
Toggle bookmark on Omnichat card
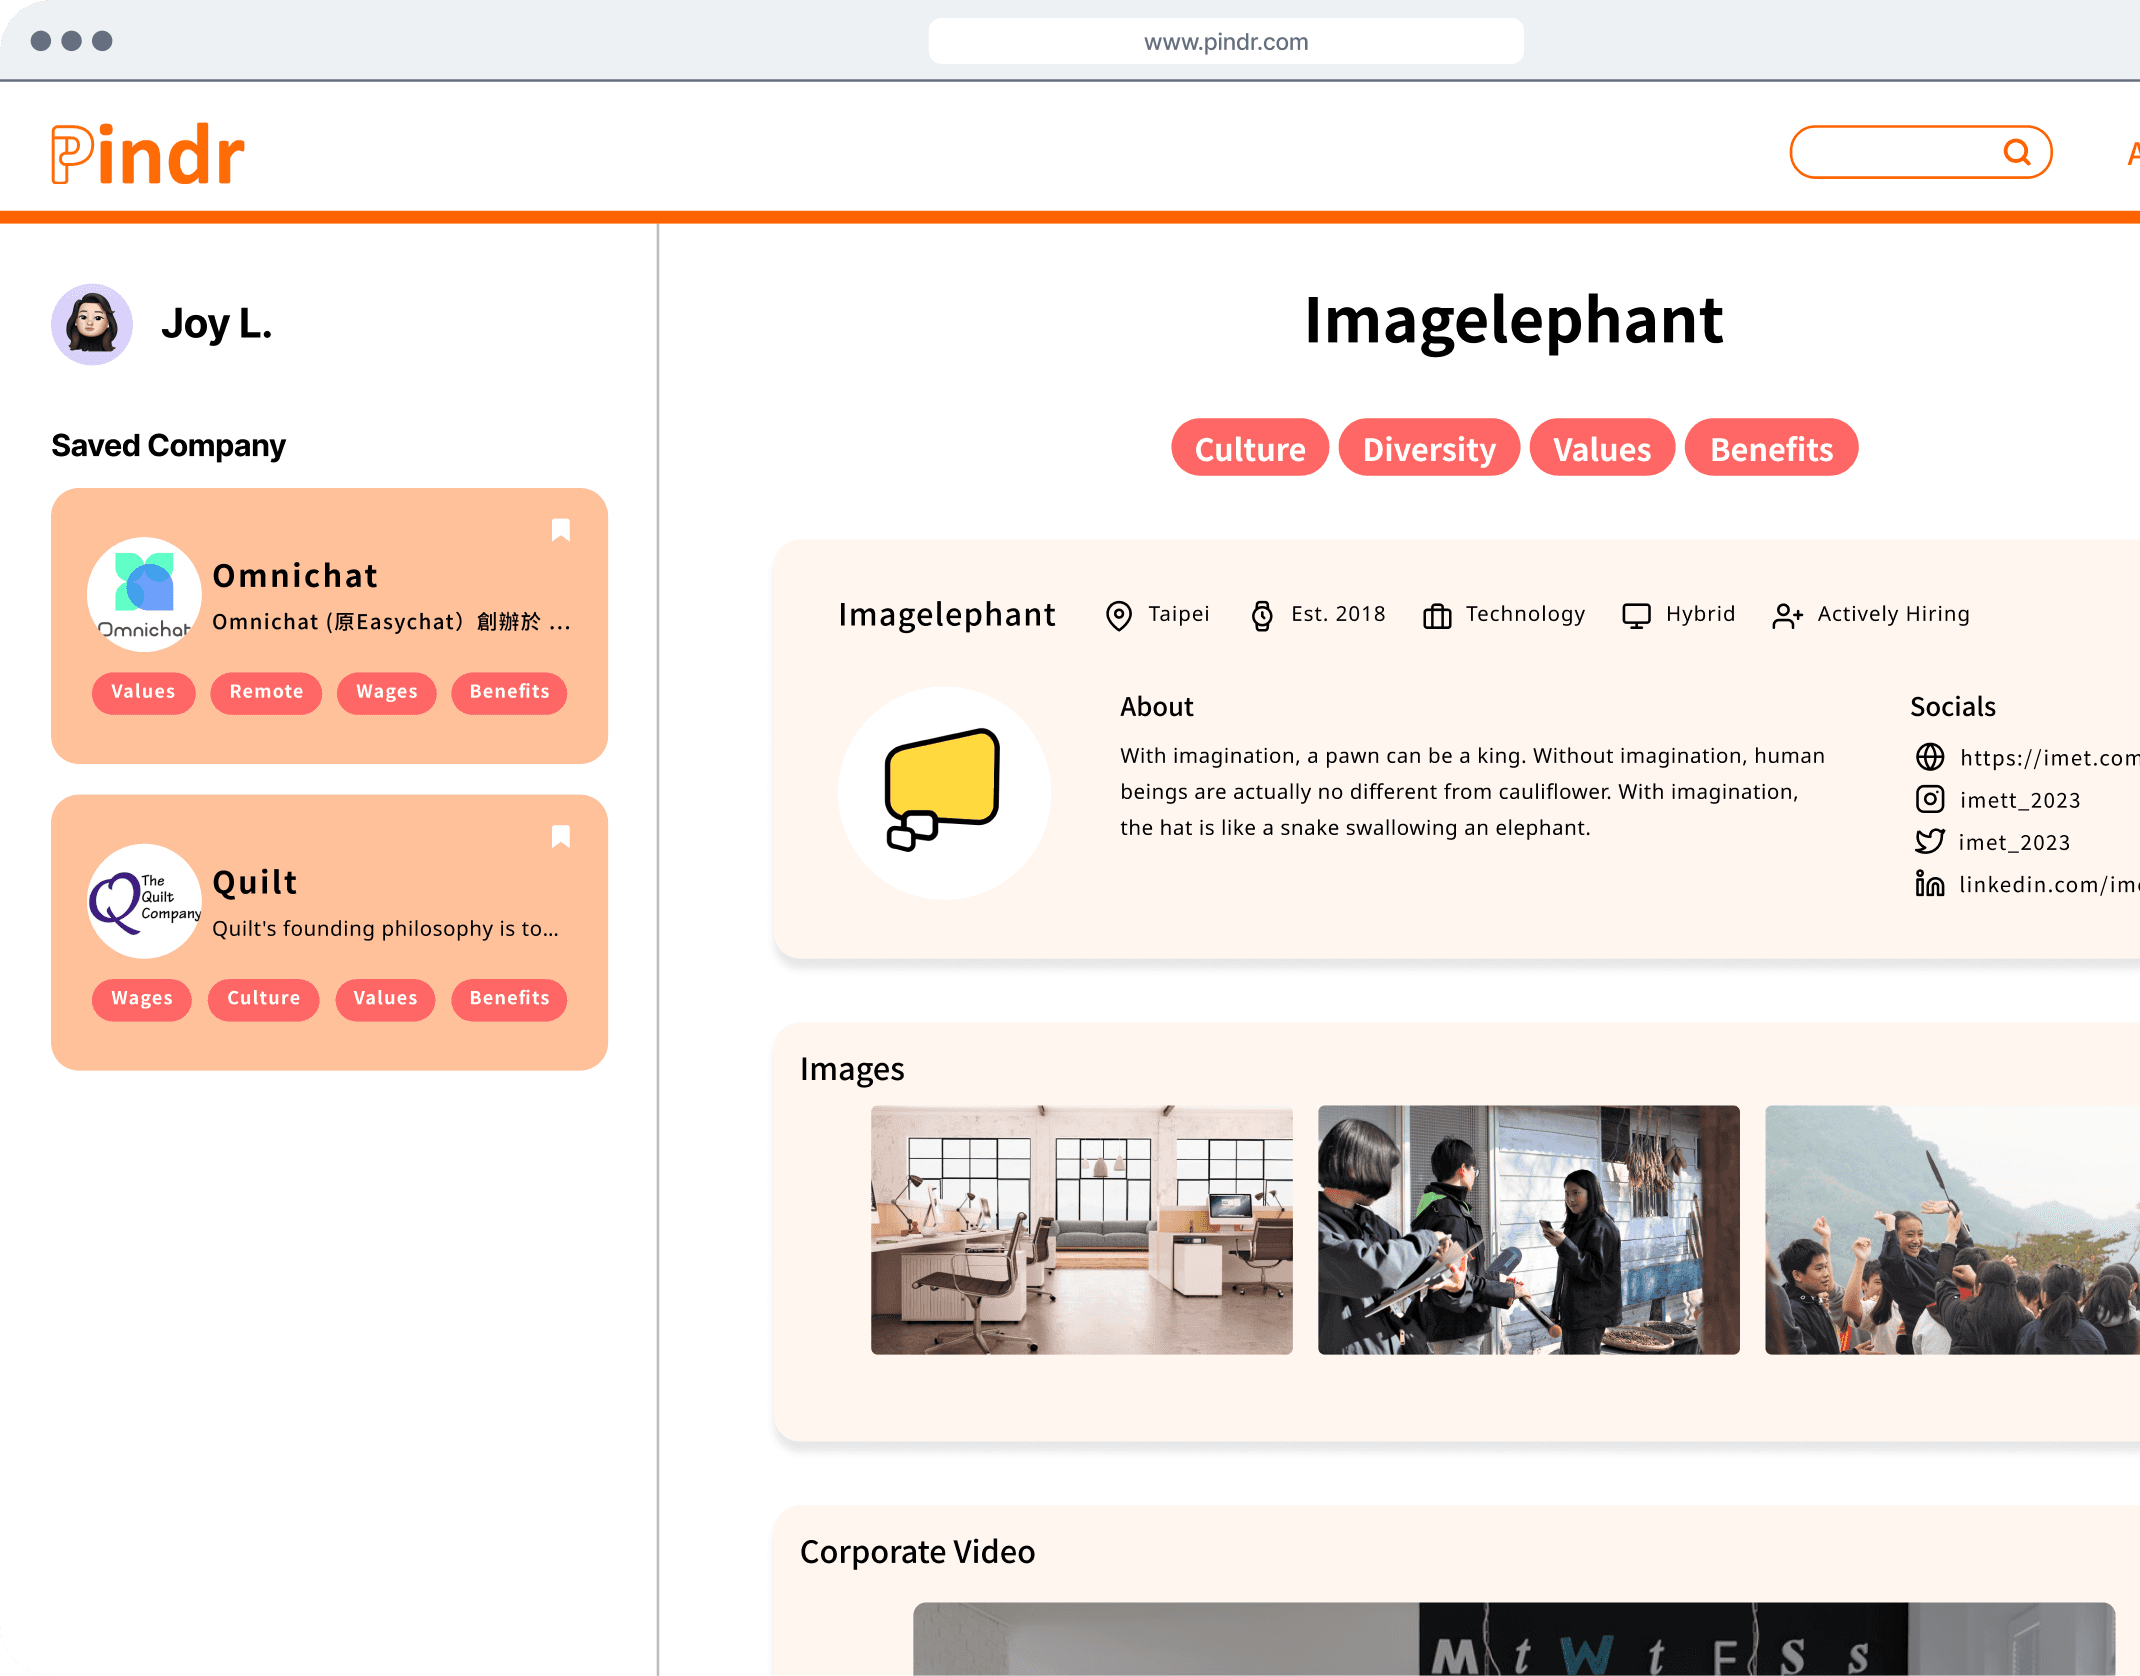click(561, 530)
